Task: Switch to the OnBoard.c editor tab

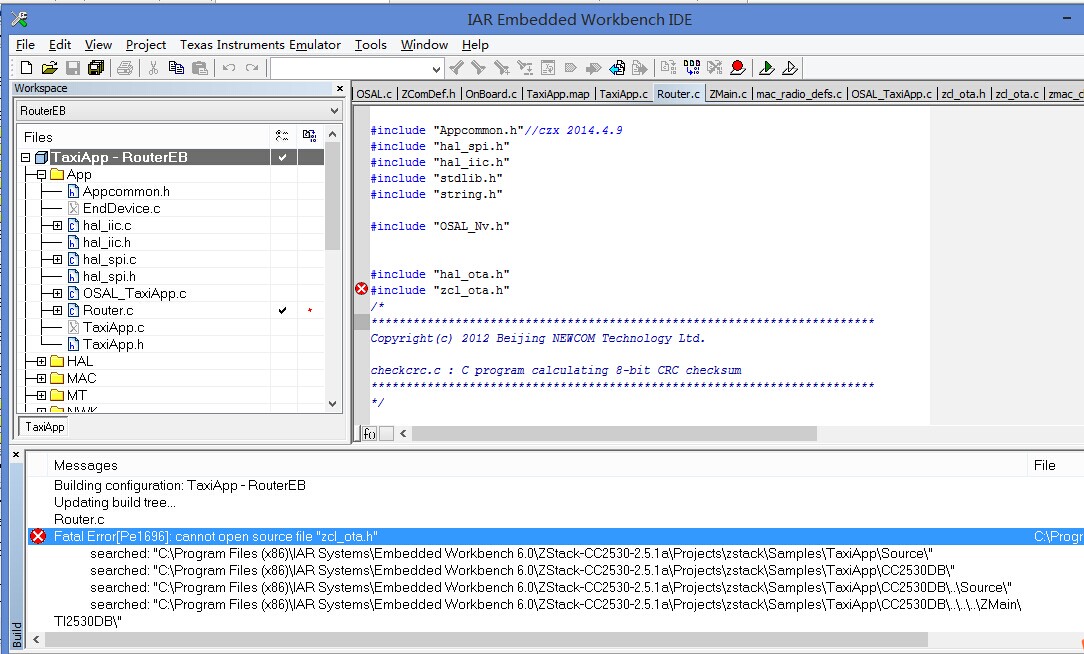Action: (491, 94)
